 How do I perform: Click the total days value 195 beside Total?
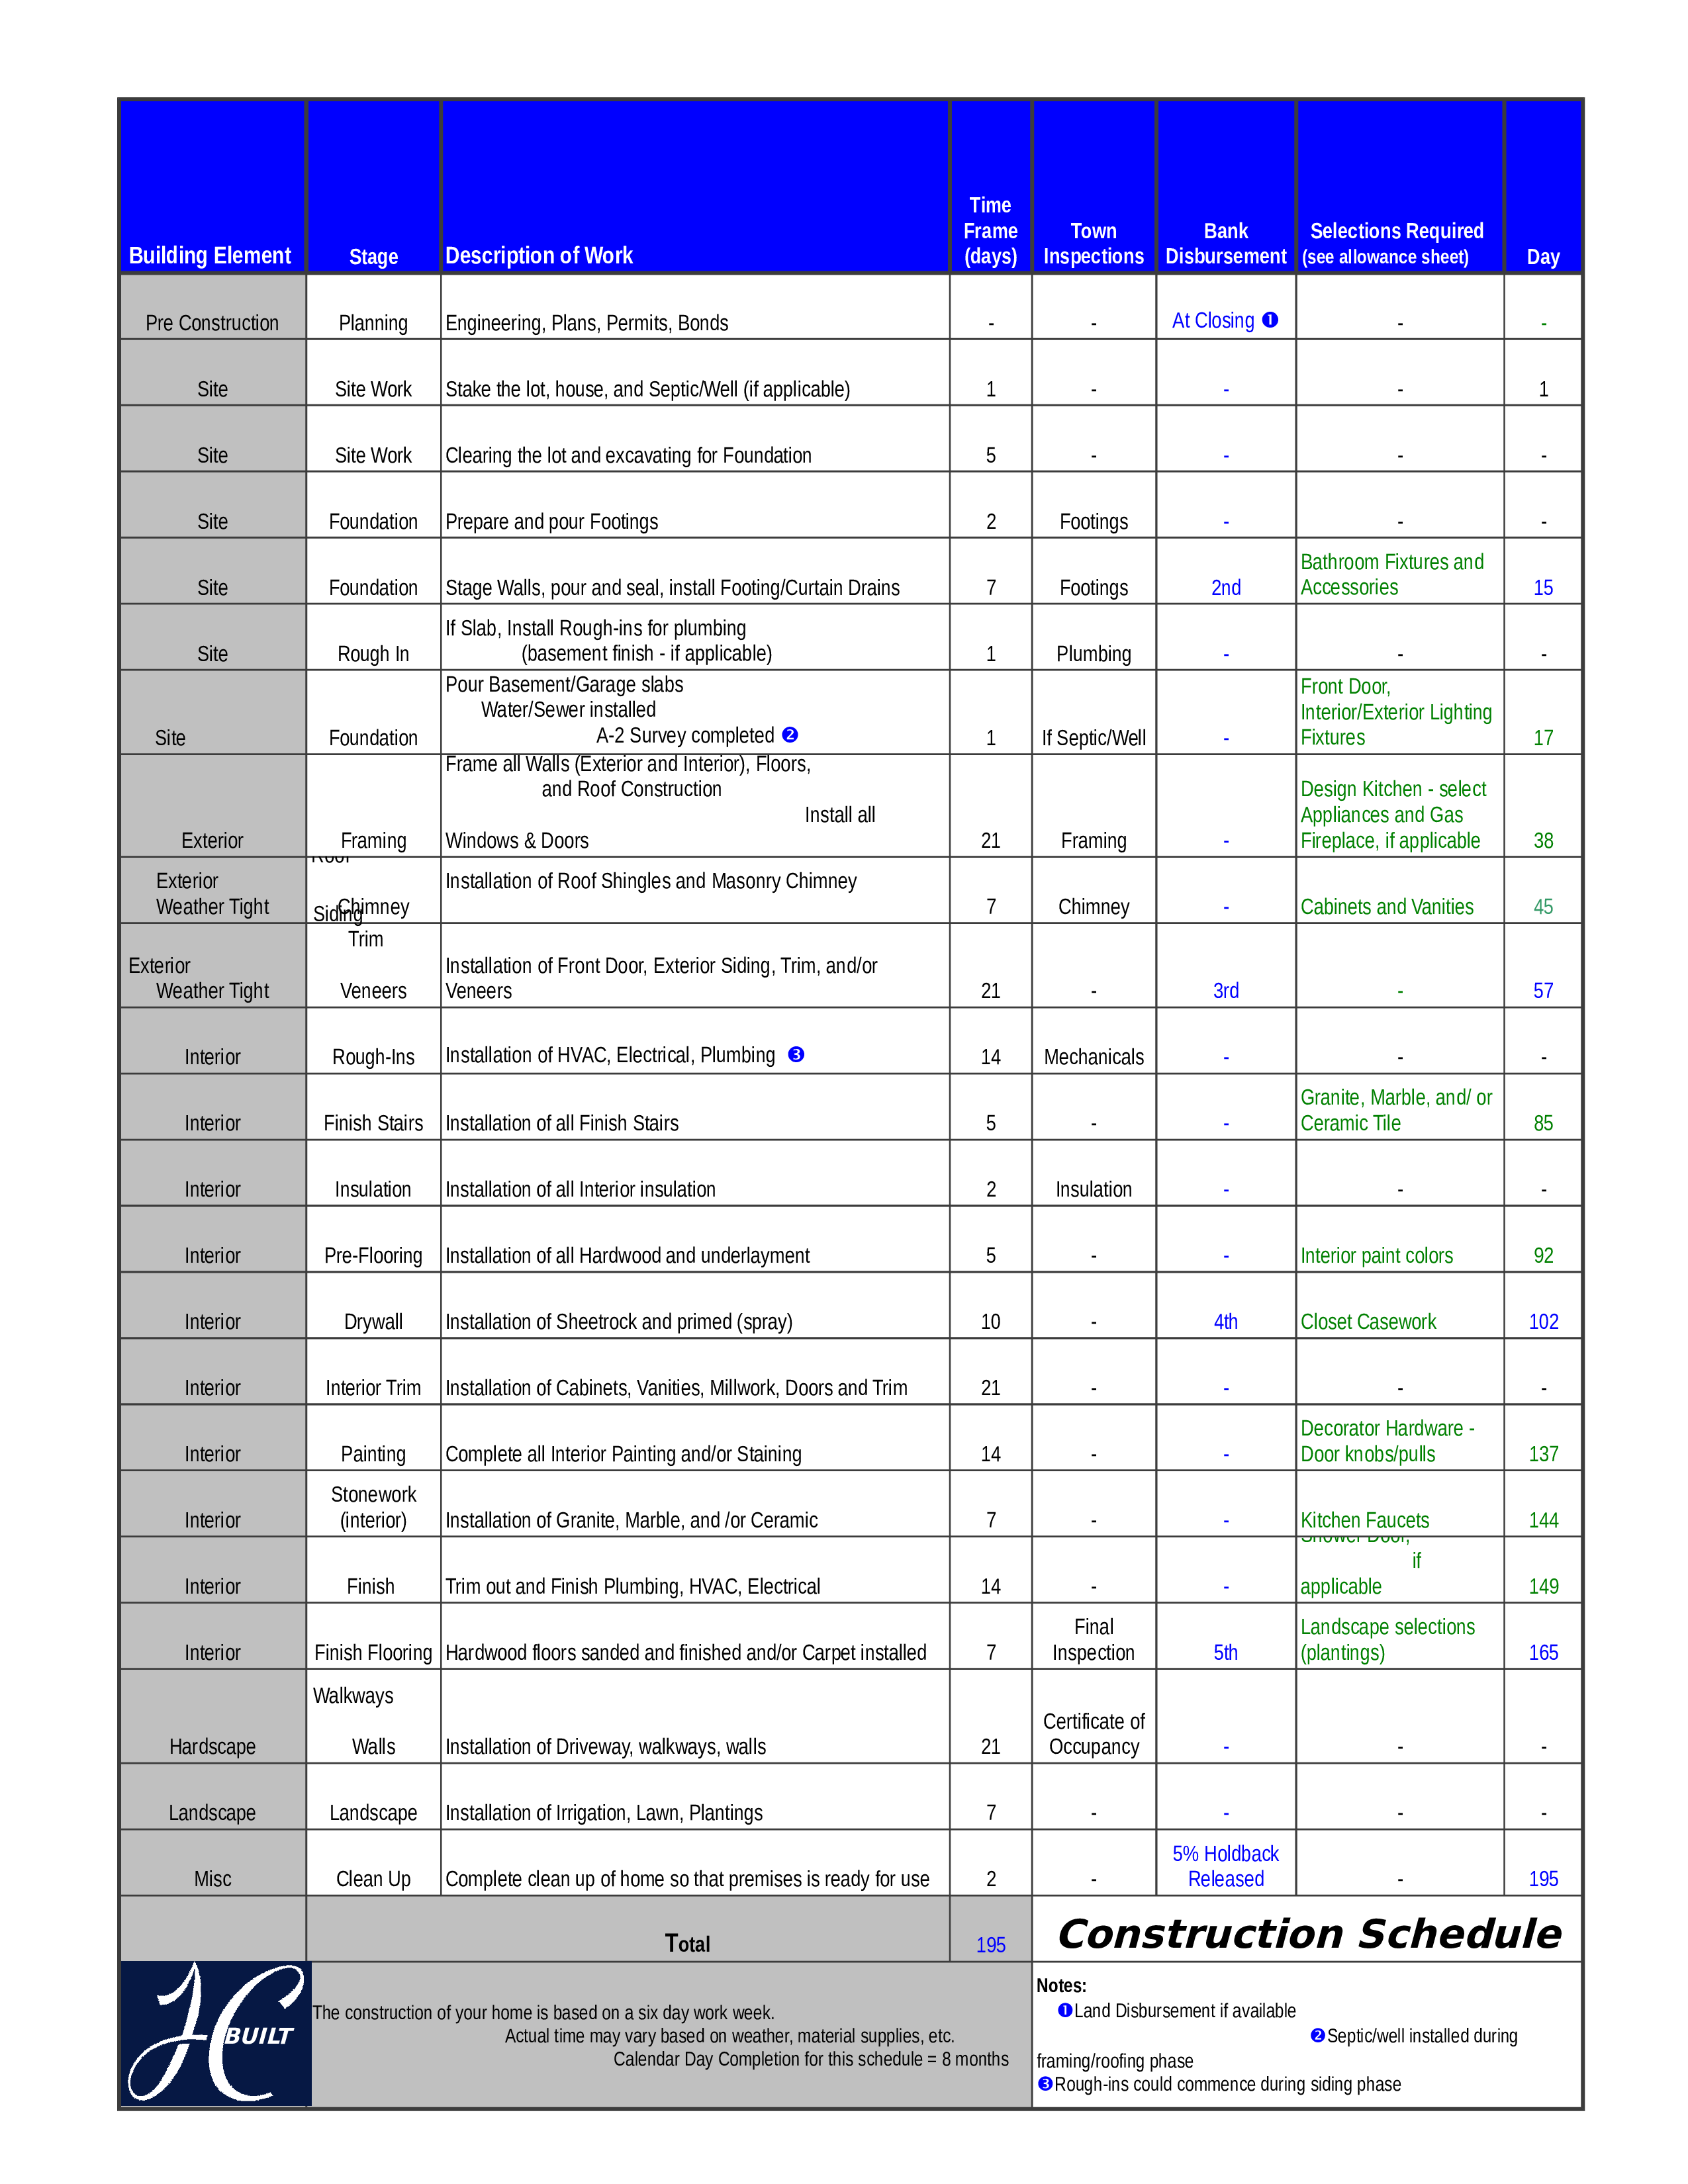[x=990, y=1945]
